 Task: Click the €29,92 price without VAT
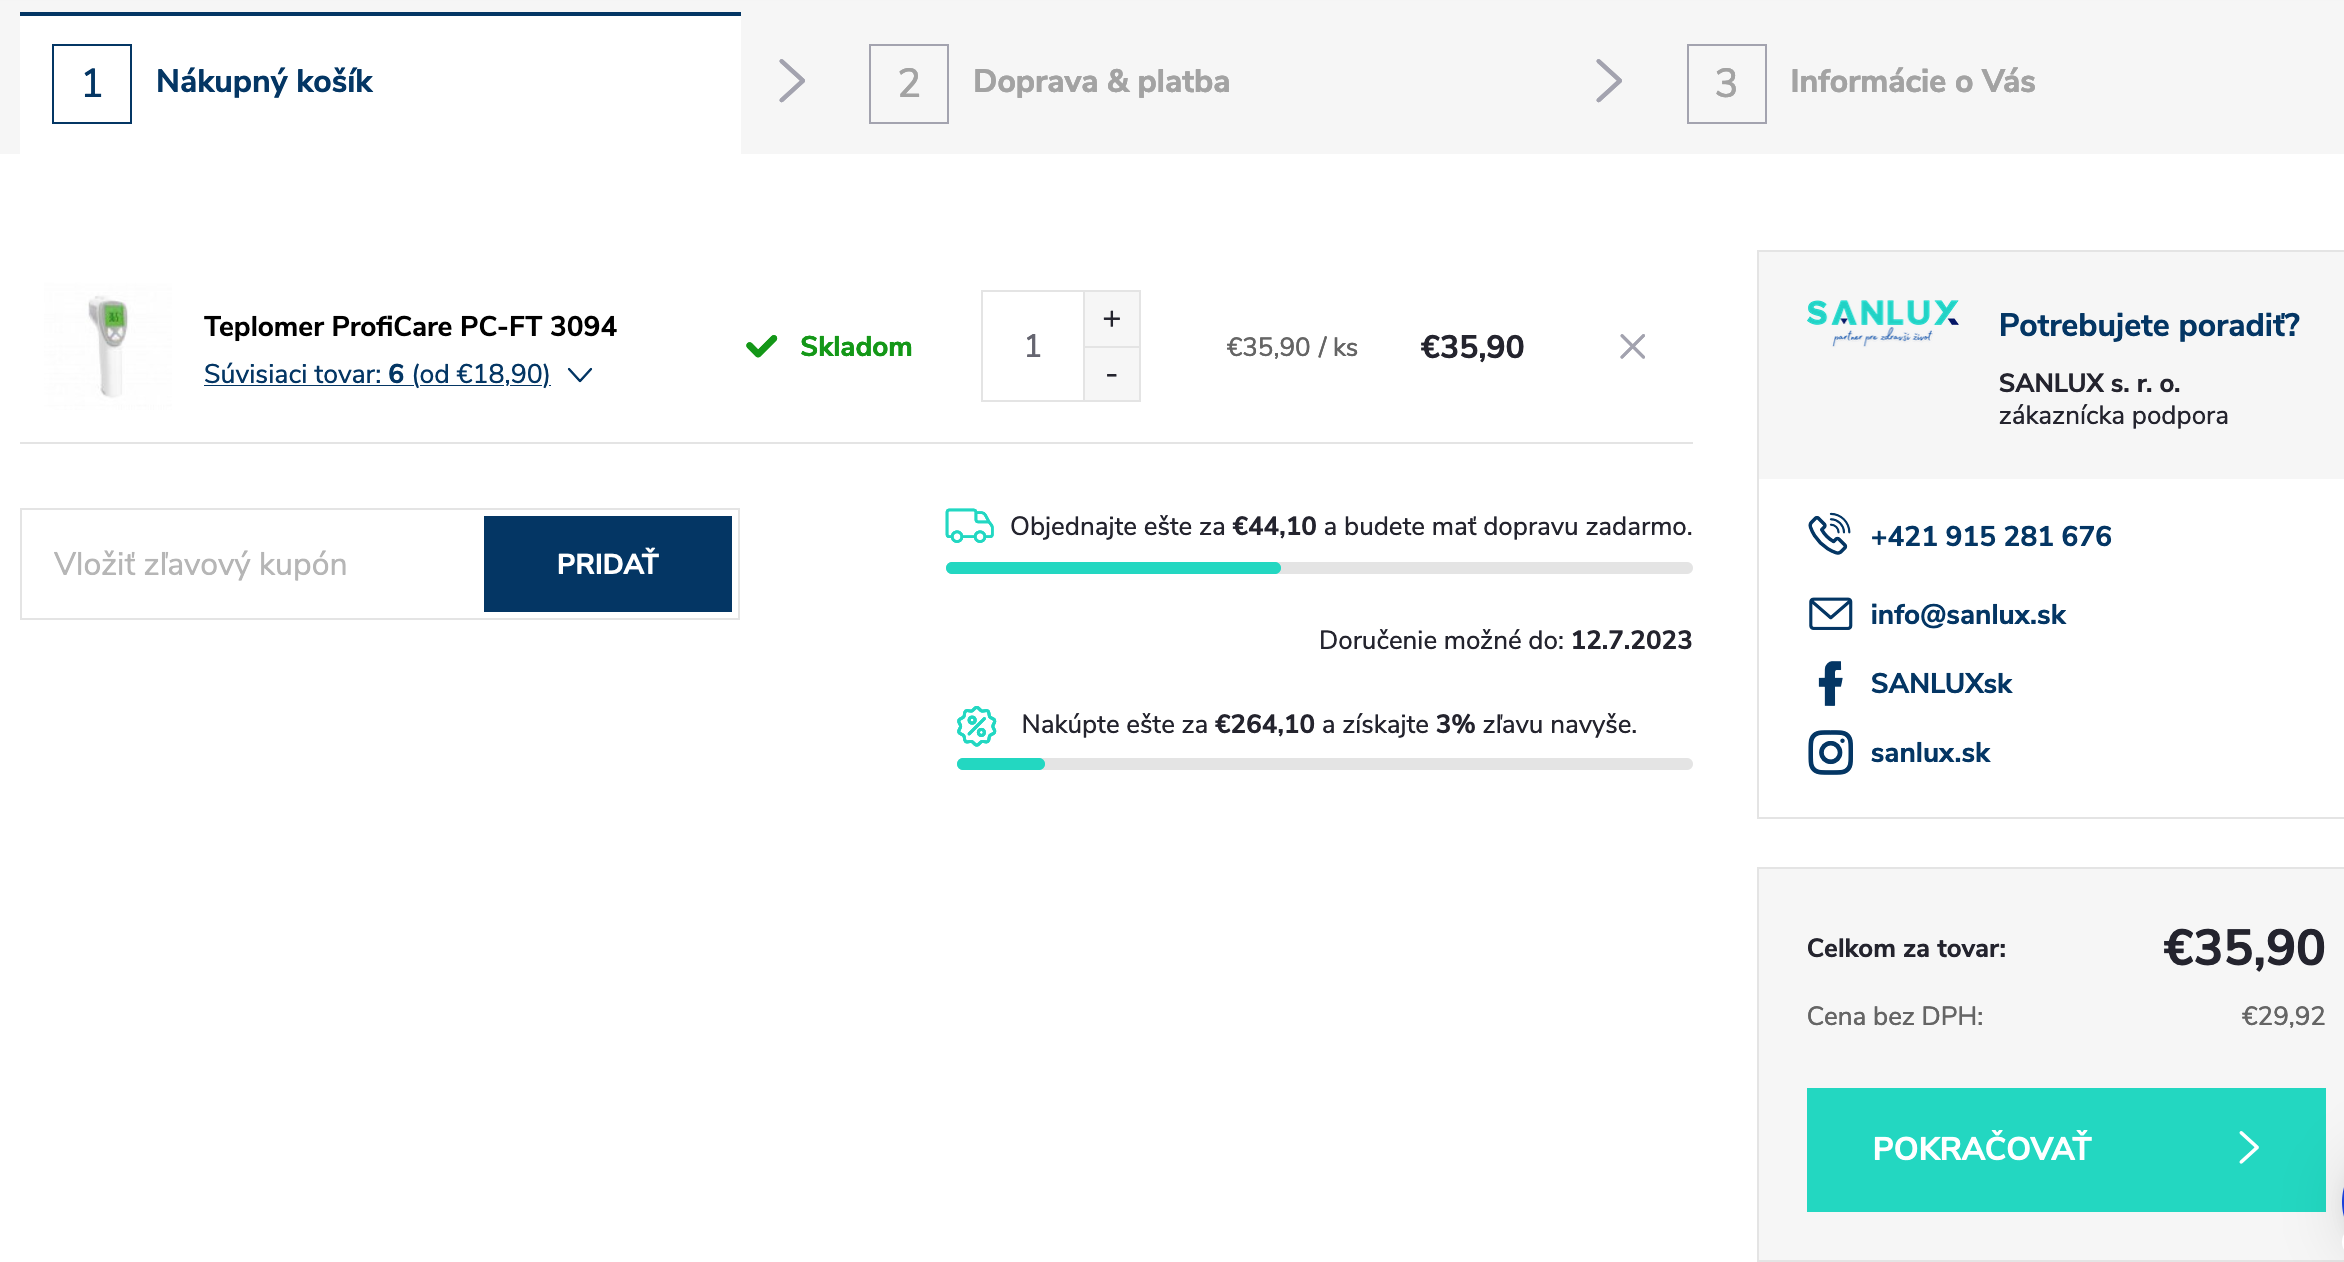(x=2283, y=1016)
